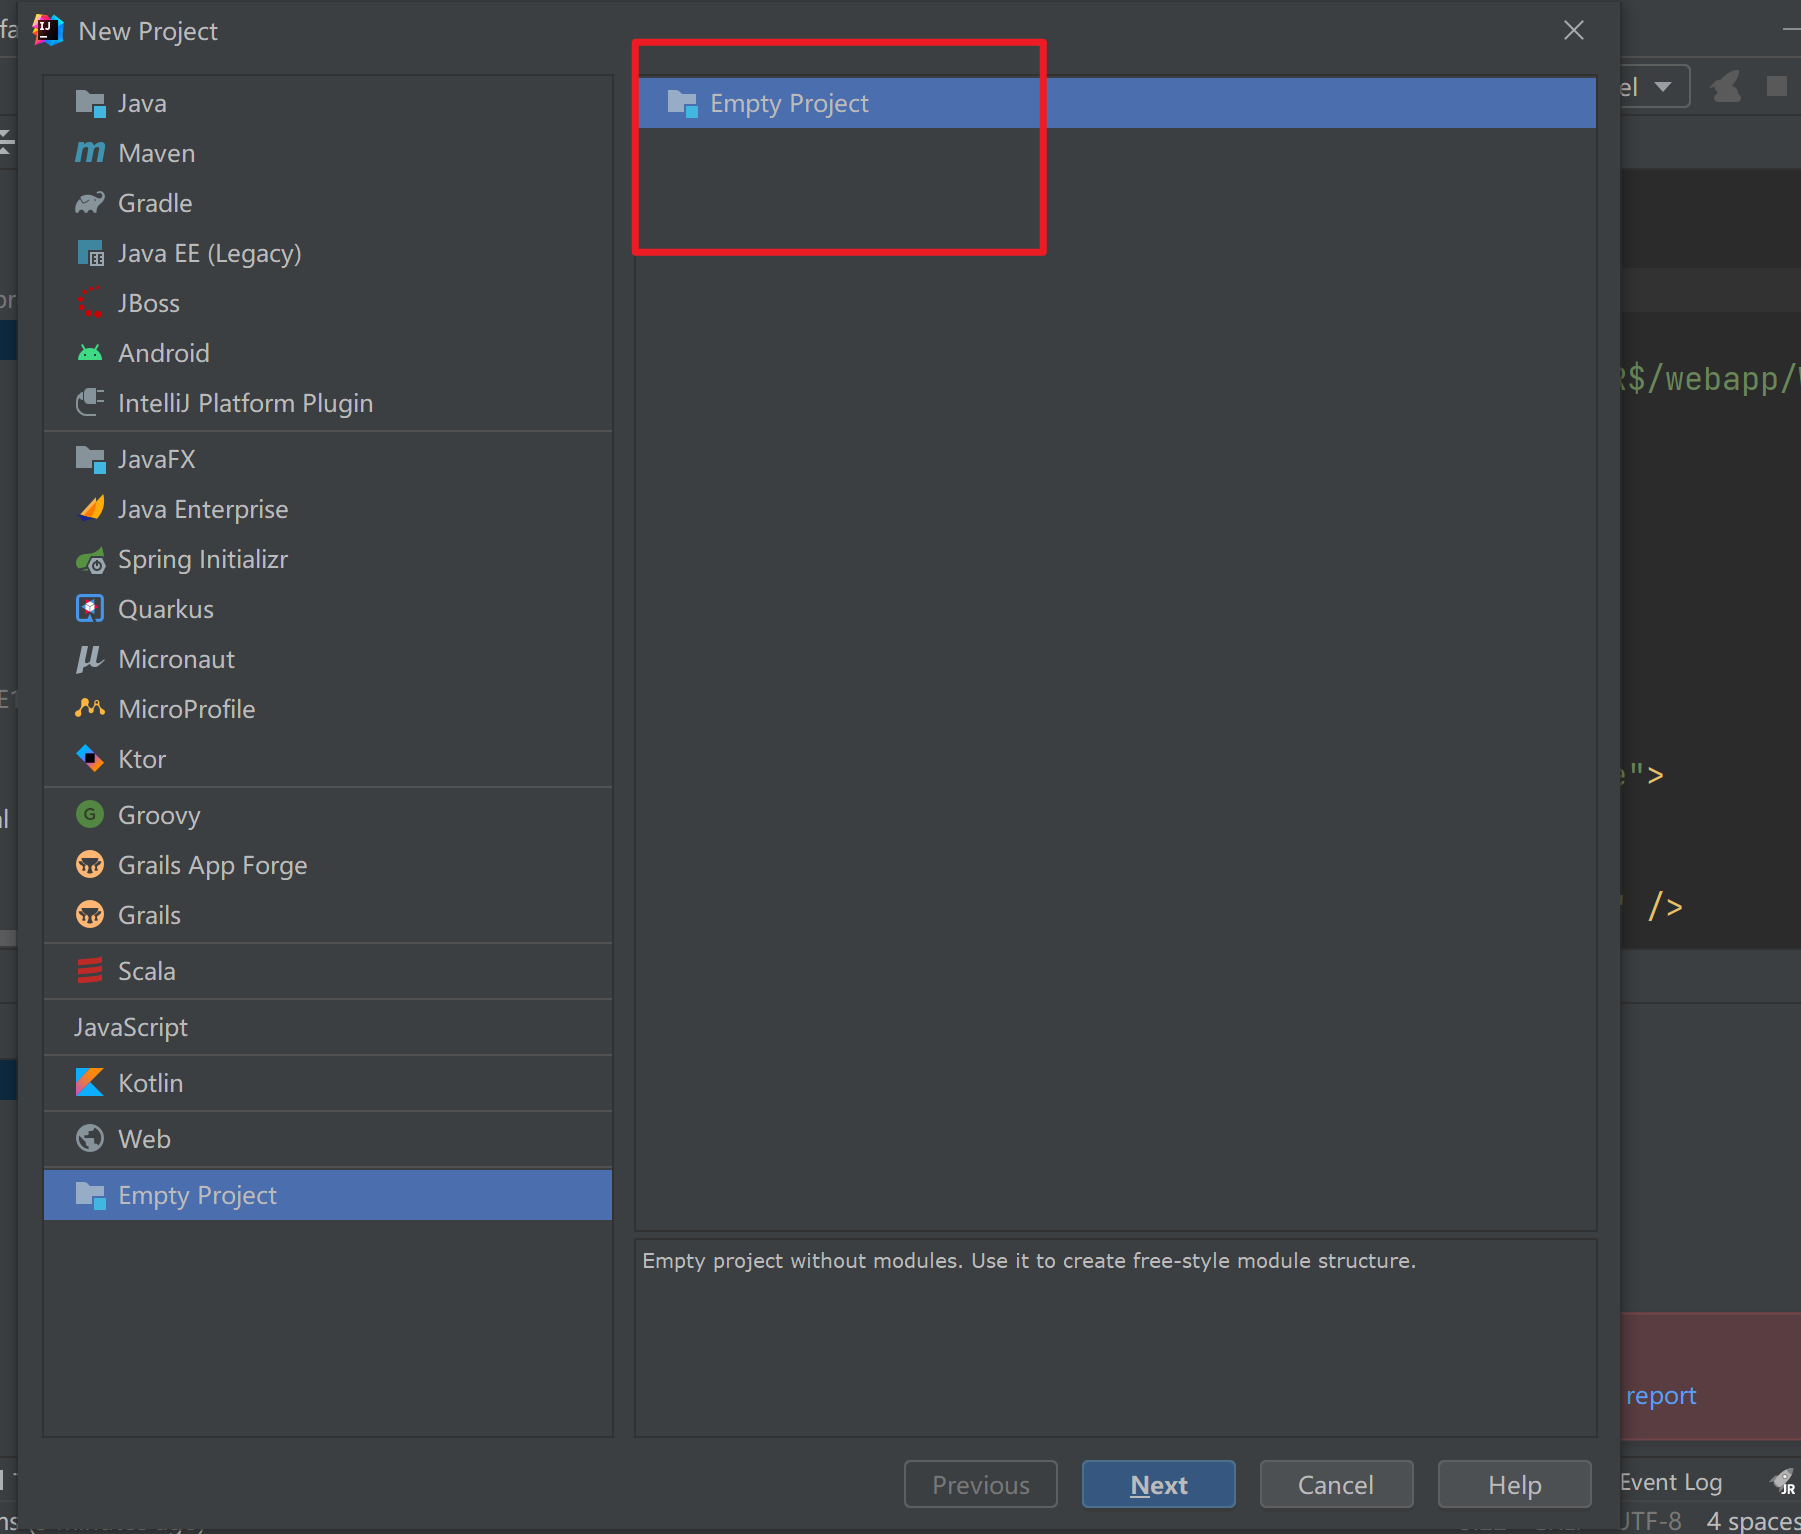Click Empty Project folder icon in left list

click(90, 1195)
